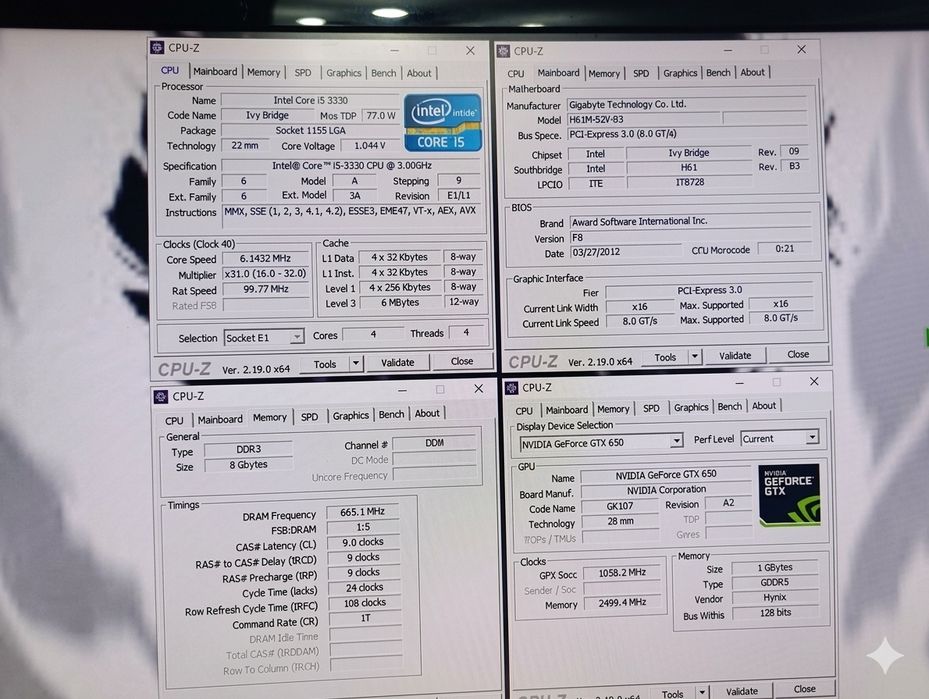Open About tab in the processor window

419,73
